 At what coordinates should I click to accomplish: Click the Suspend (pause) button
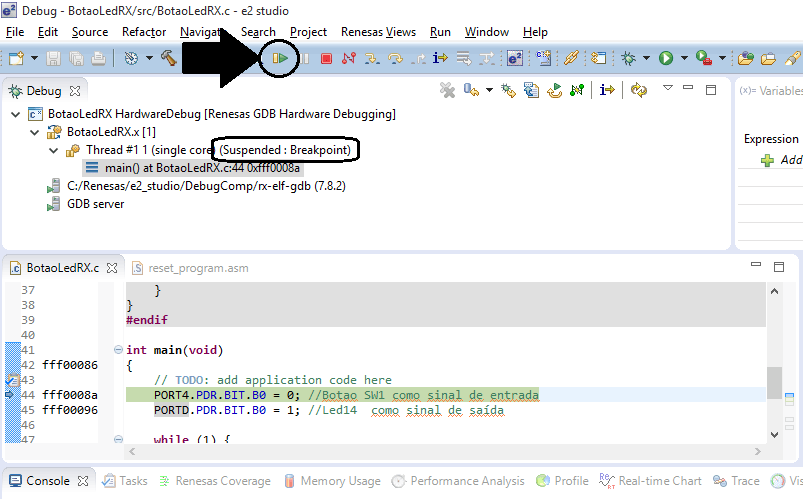click(x=305, y=58)
